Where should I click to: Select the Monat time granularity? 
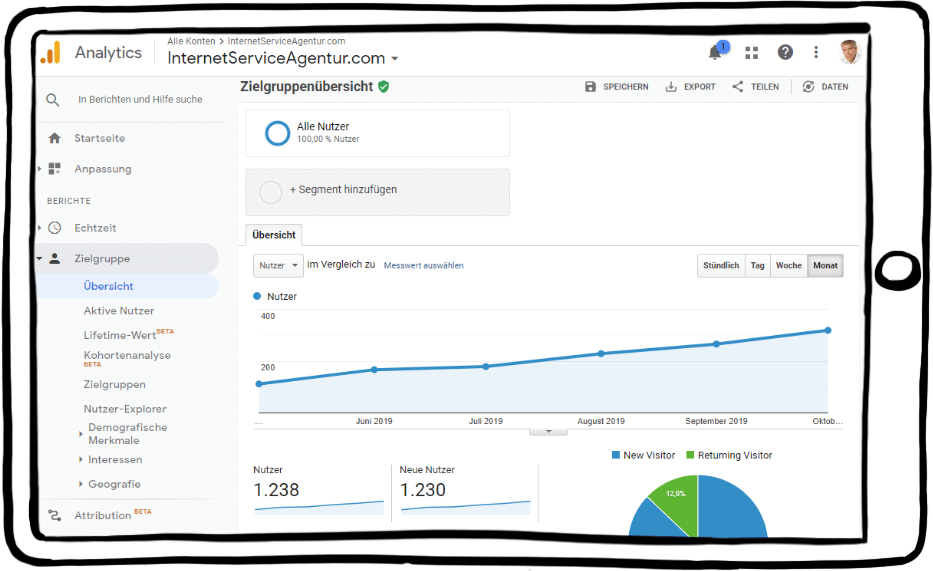[x=825, y=265]
